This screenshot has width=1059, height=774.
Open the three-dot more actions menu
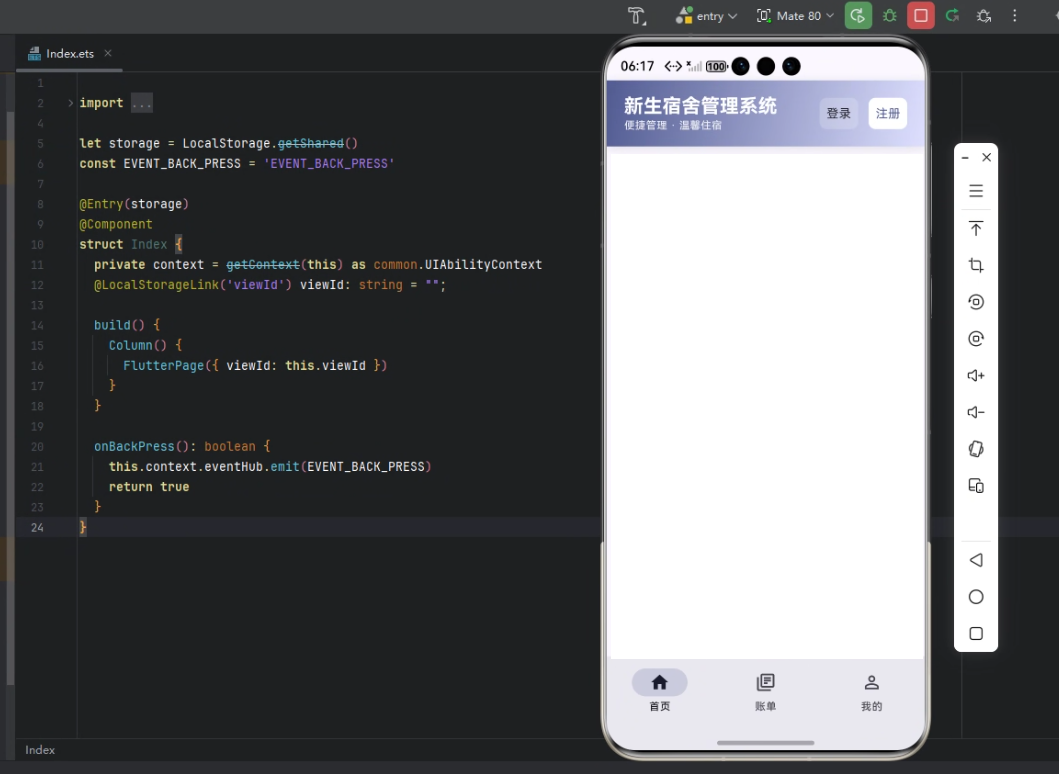pos(1014,16)
